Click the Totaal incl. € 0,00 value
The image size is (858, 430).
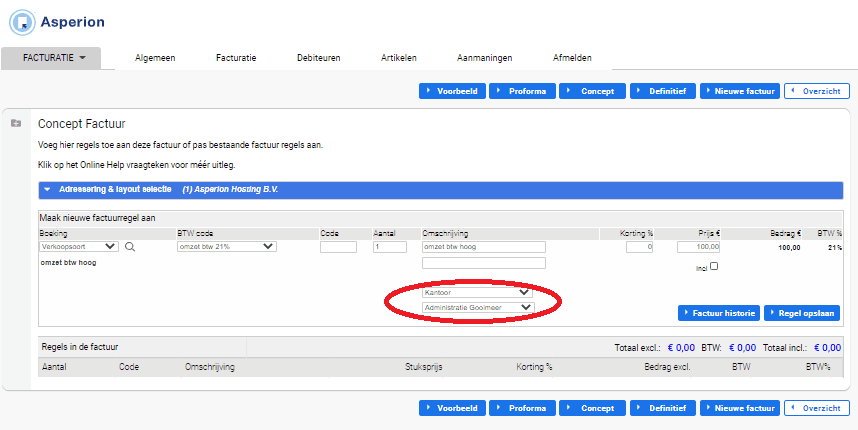[x=827, y=348]
